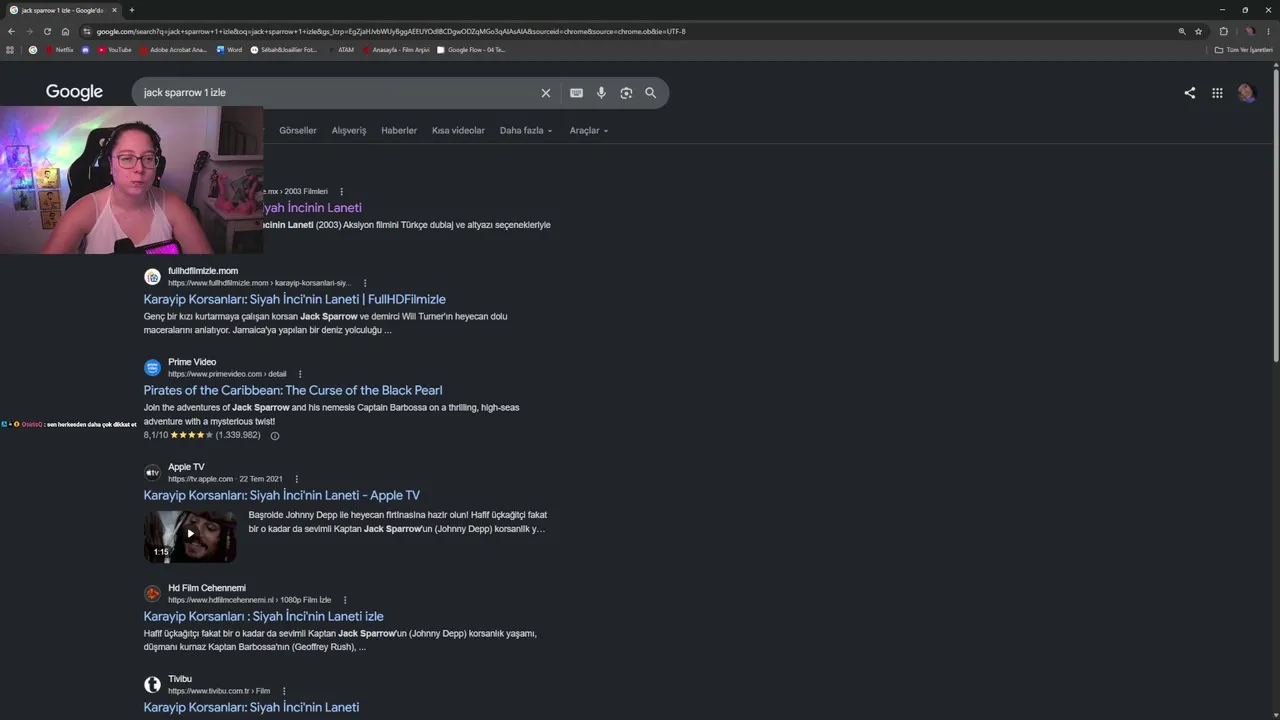Open the Word bookmark

[229, 49]
